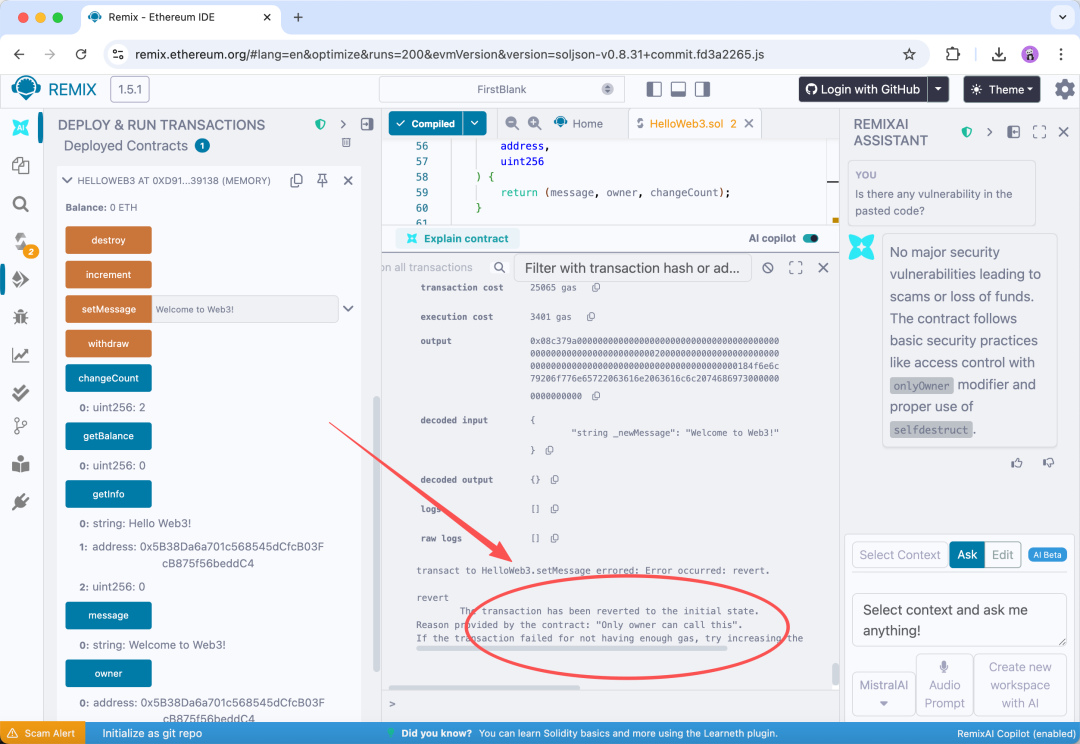Toggle the AI copilot switch
The image size is (1080, 744).
coord(811,238)
